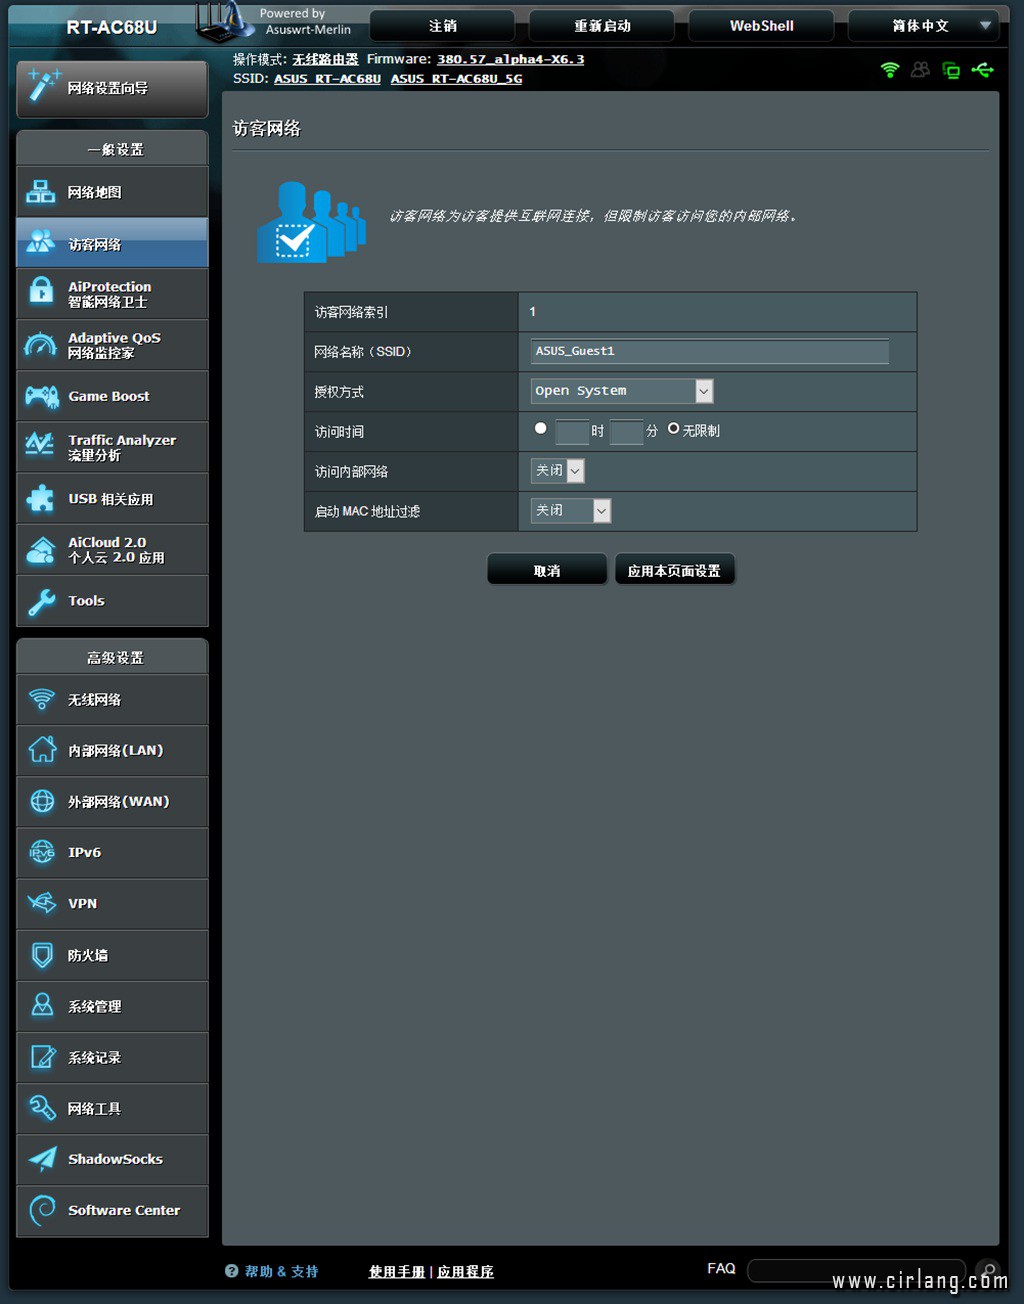
Task: Click the help question mark icon
Action: tap(232, 1271)
